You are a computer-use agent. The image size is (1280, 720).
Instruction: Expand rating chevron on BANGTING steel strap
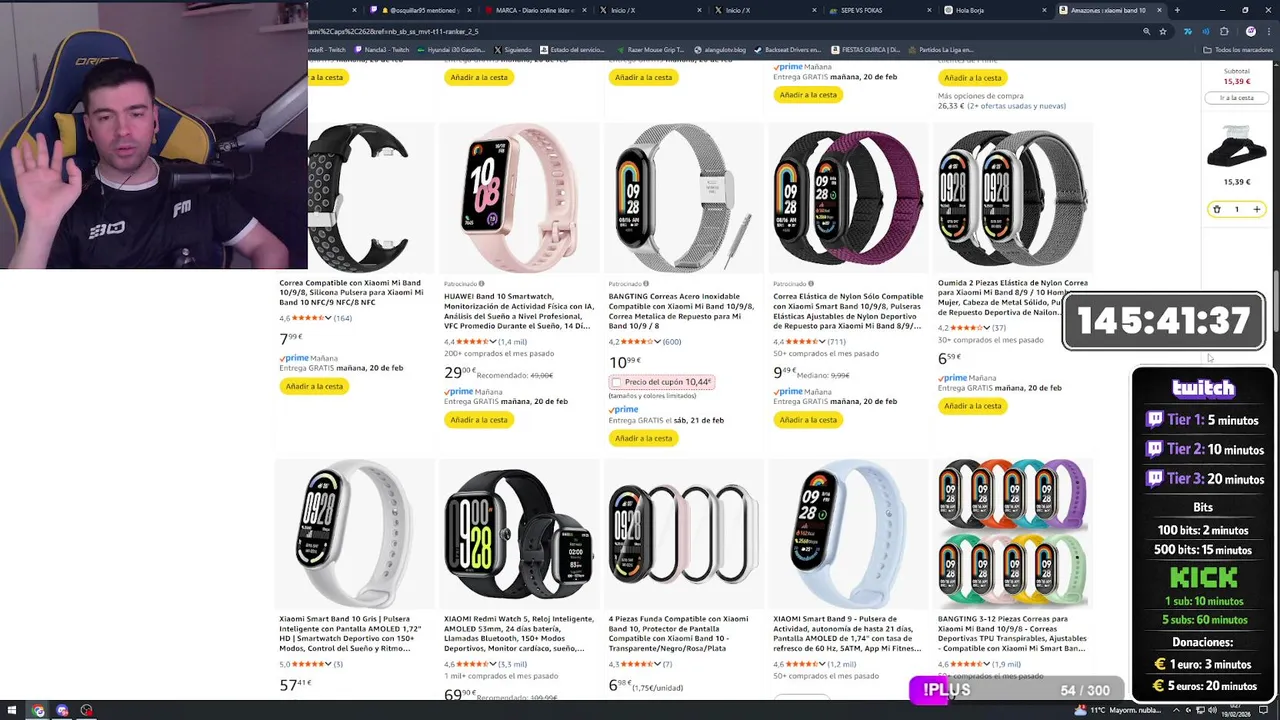tap(657, 342)
